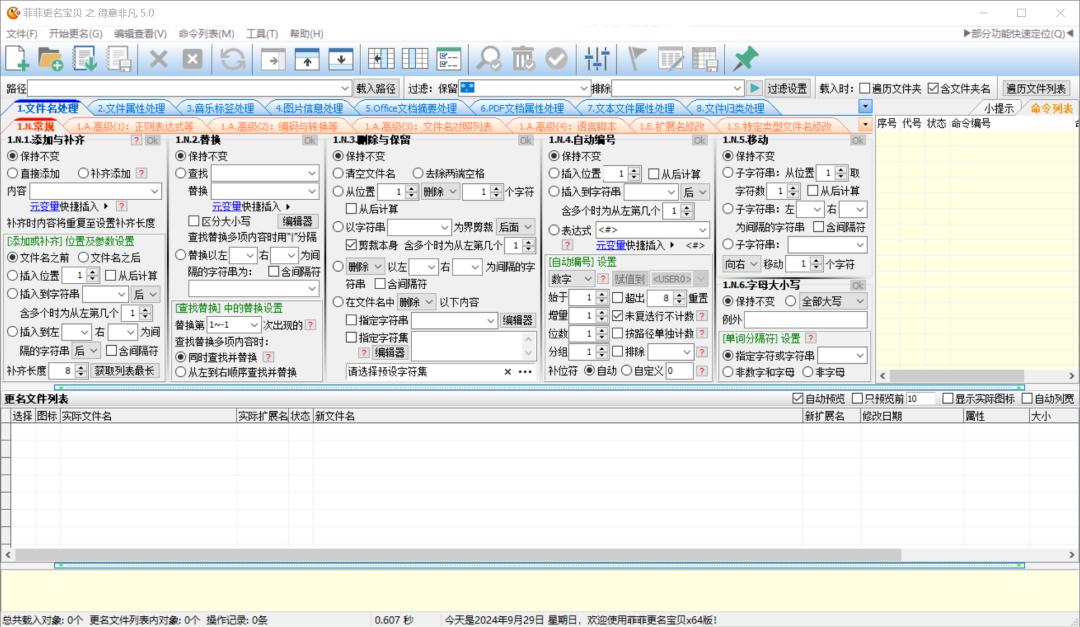Uncheck the 自动预览 checkbox
This screenshot has width=1080, height=627.
click(x=797, y=398)
